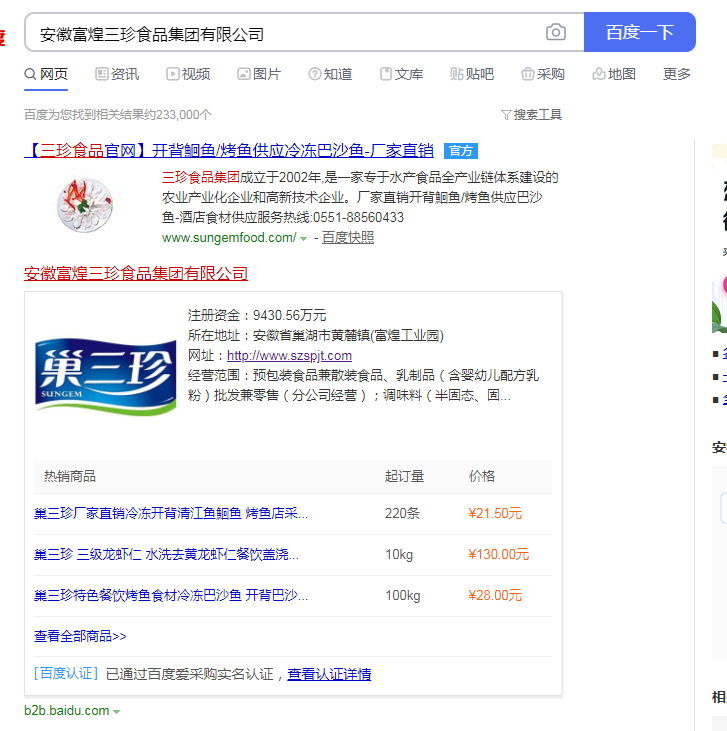
Task: Click the ¥21.50元 price
Action: (495, 513)
